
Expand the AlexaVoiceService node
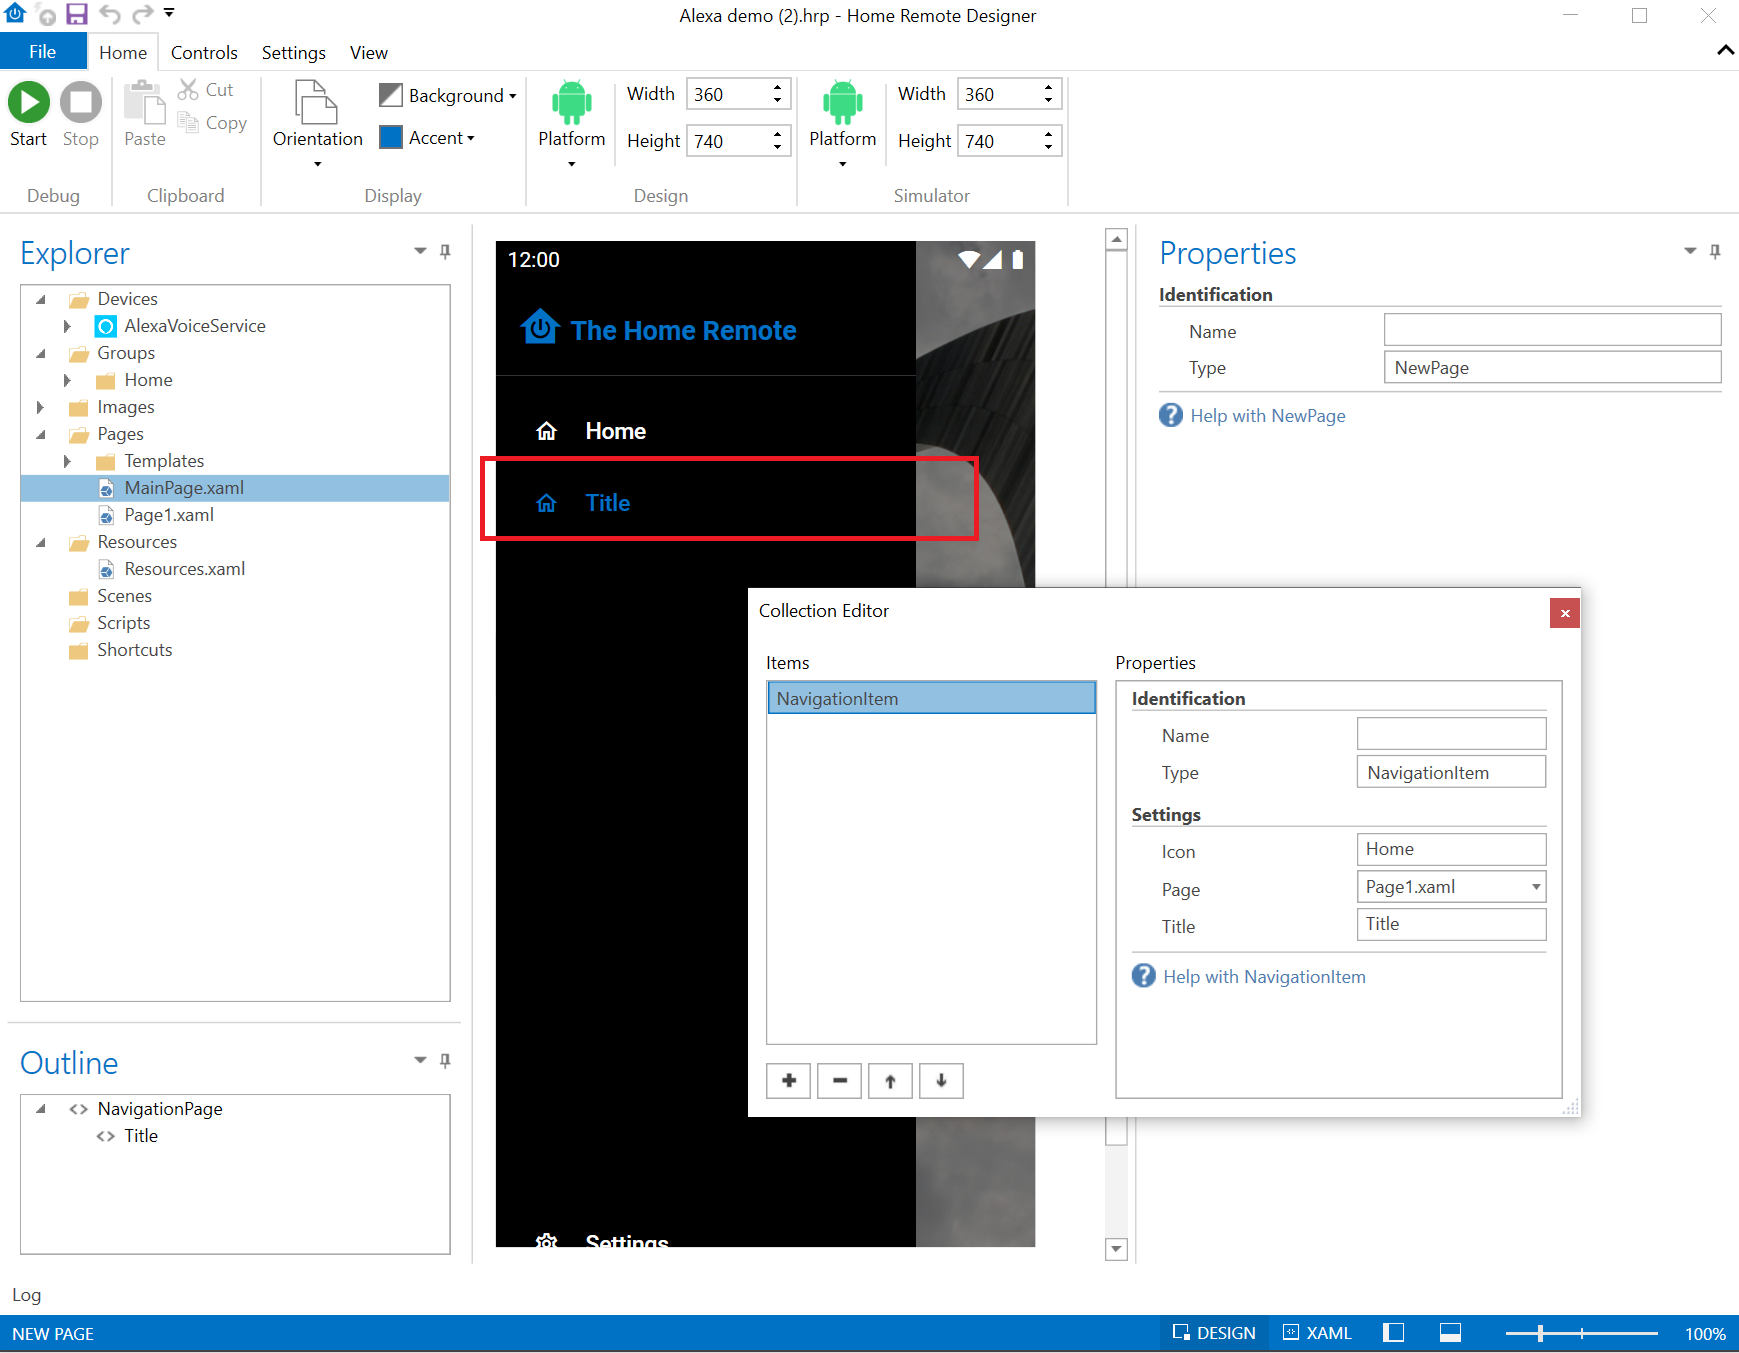[x=67, y=326]
